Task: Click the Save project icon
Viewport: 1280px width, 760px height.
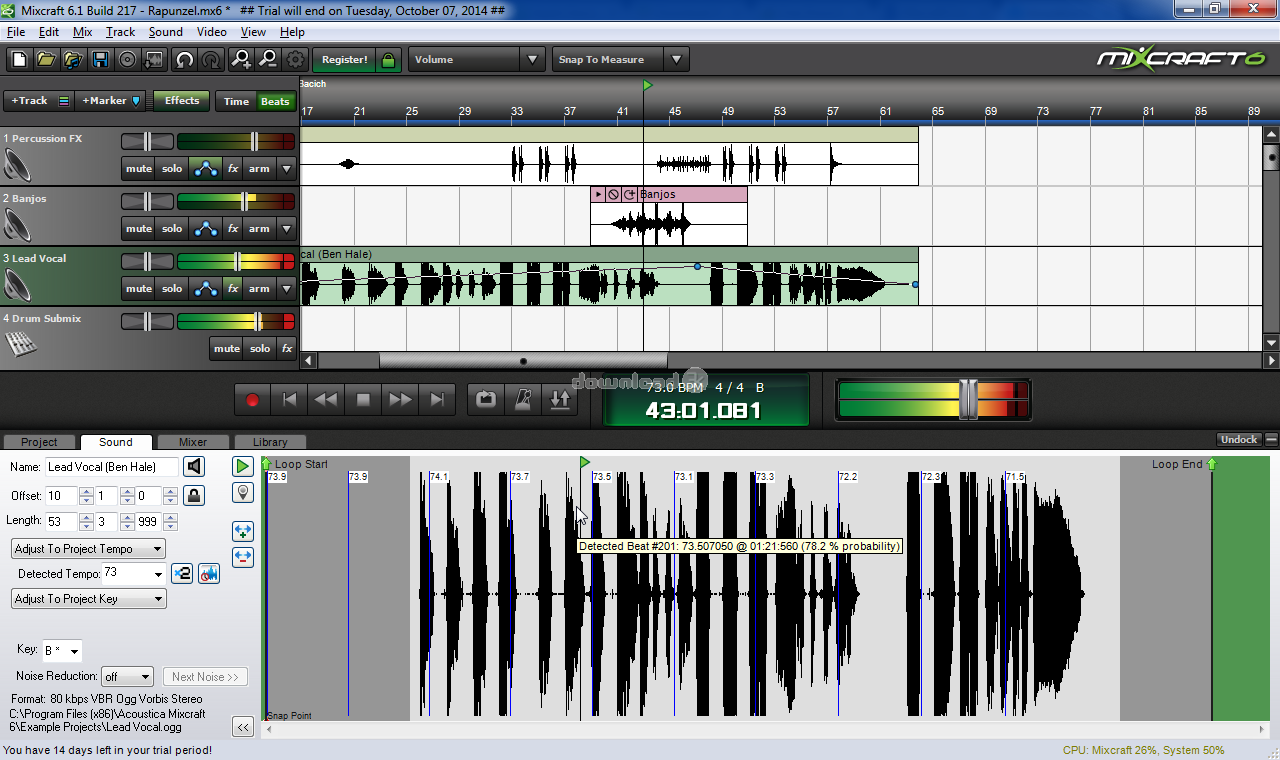Action: click(x=100, y=60)
